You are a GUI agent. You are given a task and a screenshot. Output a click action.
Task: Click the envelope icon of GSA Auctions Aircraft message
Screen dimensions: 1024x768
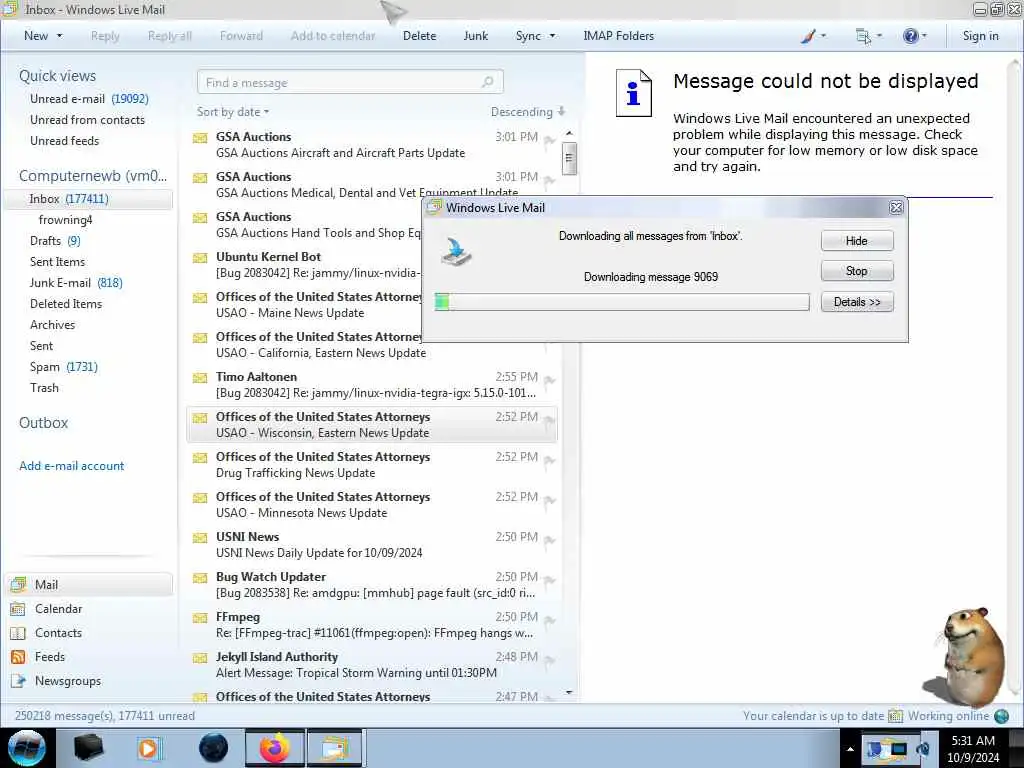200,138
